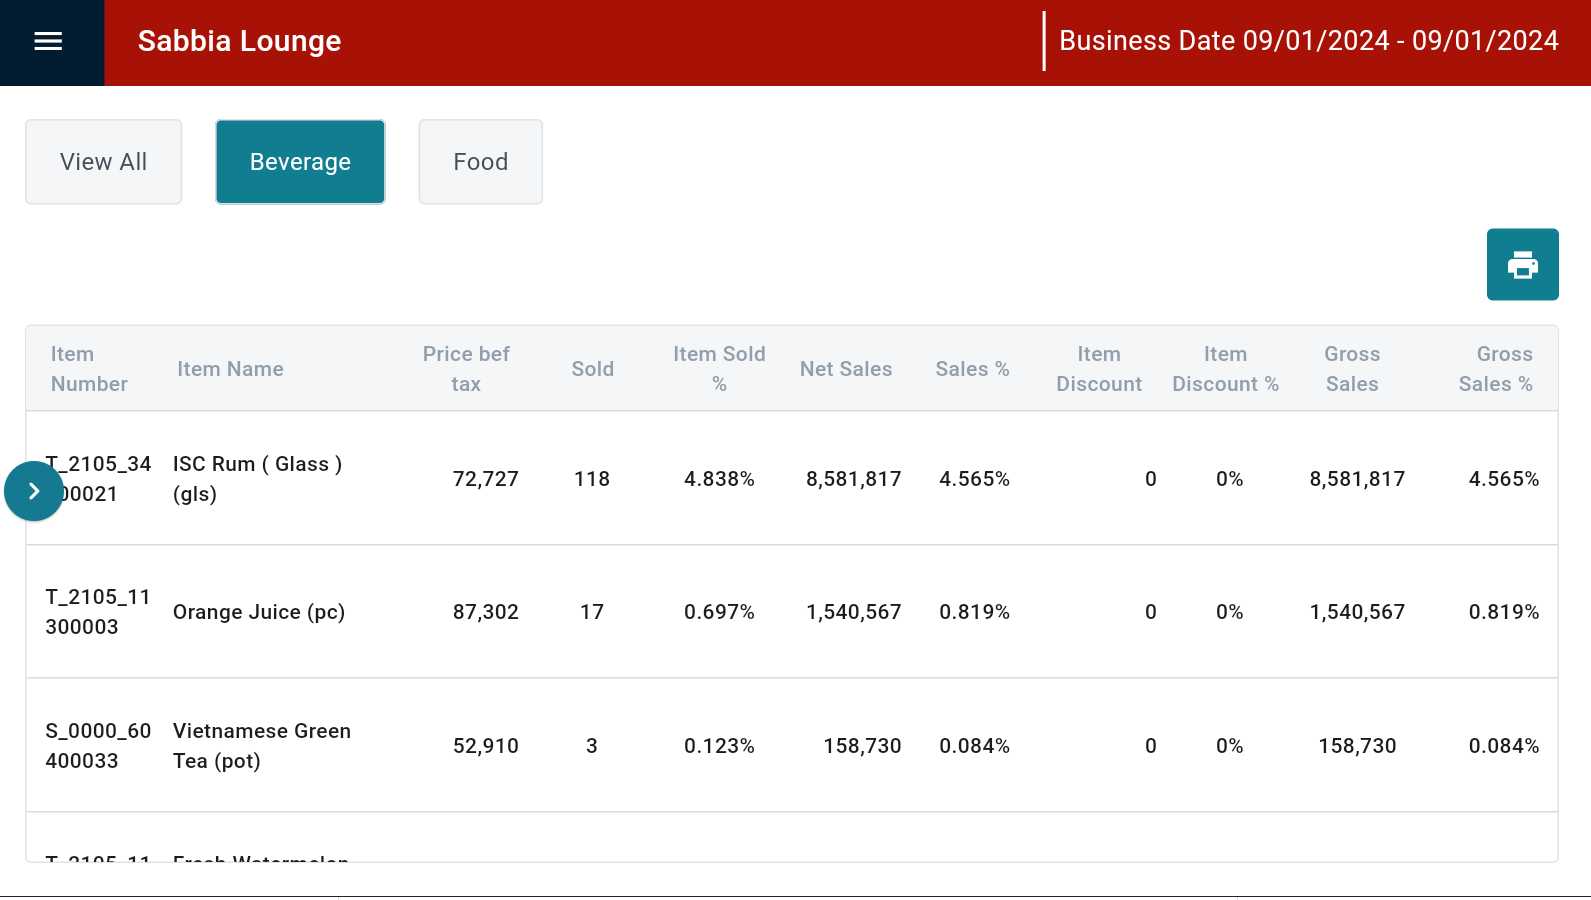
Task: Sort by Item Number column header
Action: click(x=89, y=369)
